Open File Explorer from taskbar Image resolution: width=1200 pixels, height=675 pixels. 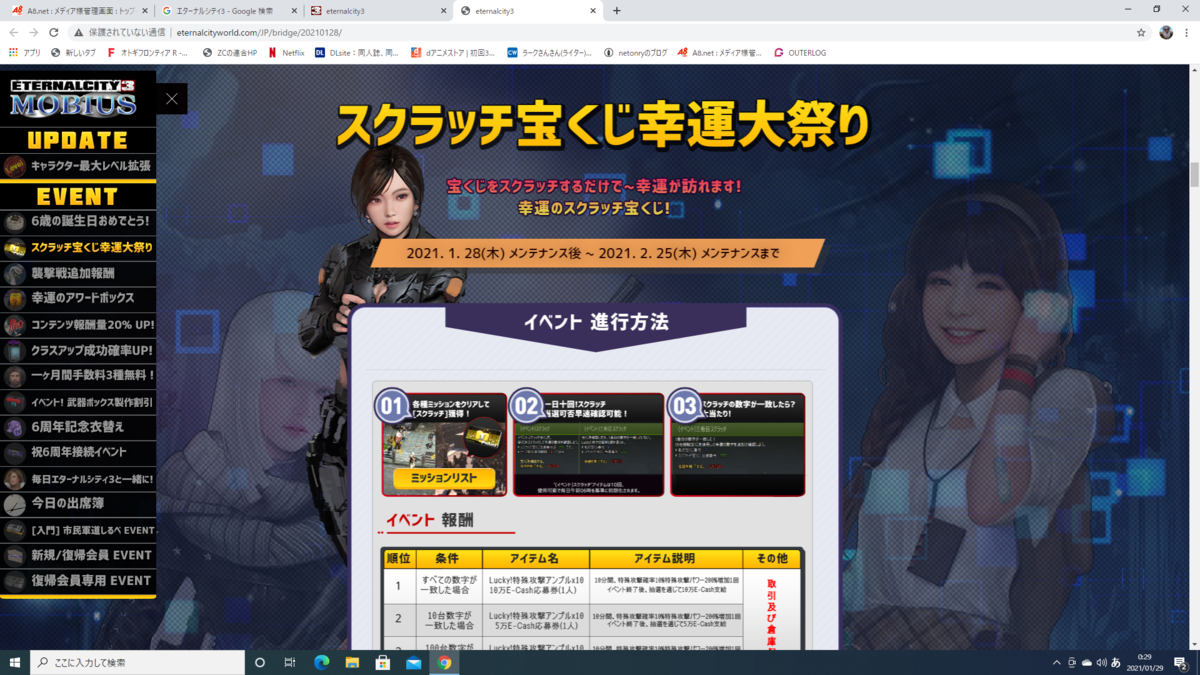point(352,662)
